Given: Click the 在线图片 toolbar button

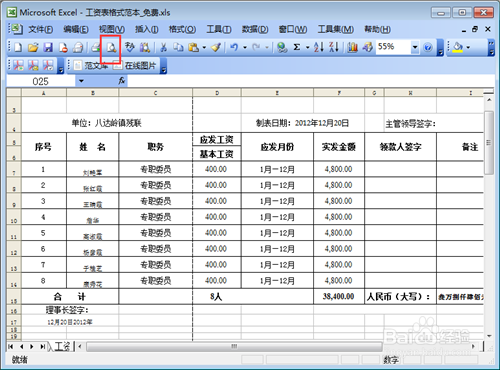Looking at the screenshot, I should pos(135,66).
